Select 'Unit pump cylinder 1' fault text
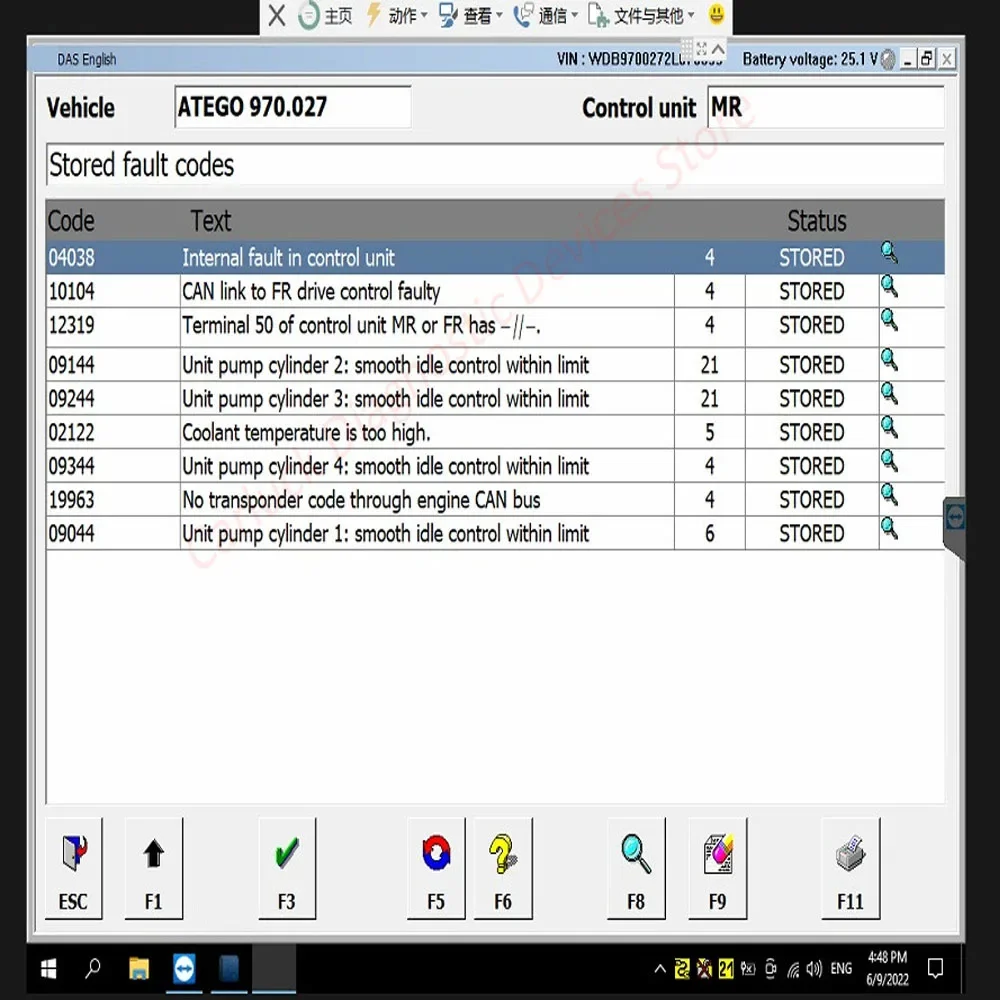The height and width of the screenshot is (1000, 1000). pos(385,534)
